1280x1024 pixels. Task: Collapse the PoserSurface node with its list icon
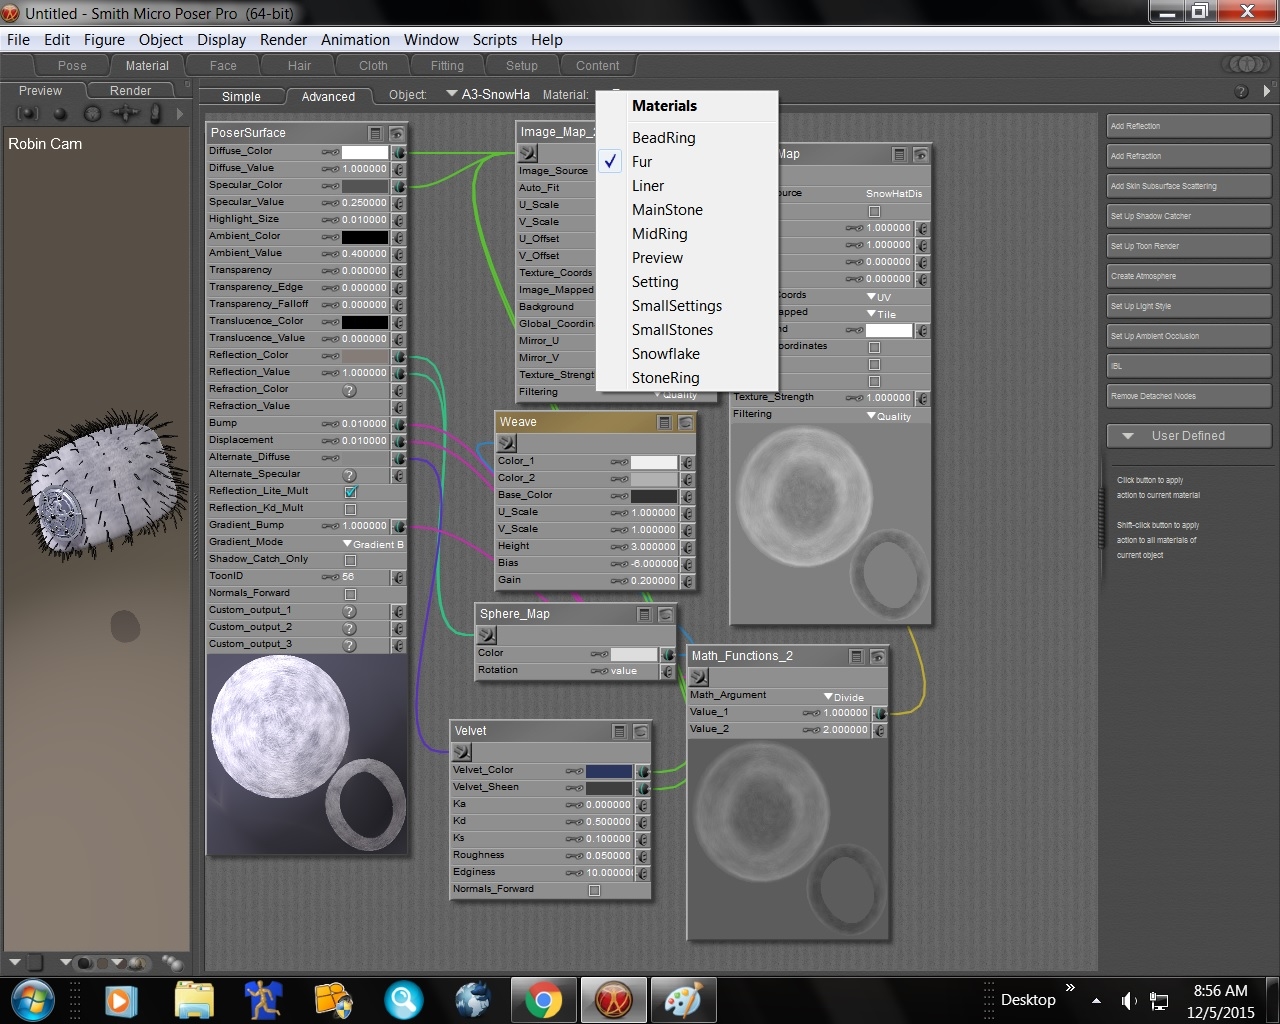tap(374, 132)
